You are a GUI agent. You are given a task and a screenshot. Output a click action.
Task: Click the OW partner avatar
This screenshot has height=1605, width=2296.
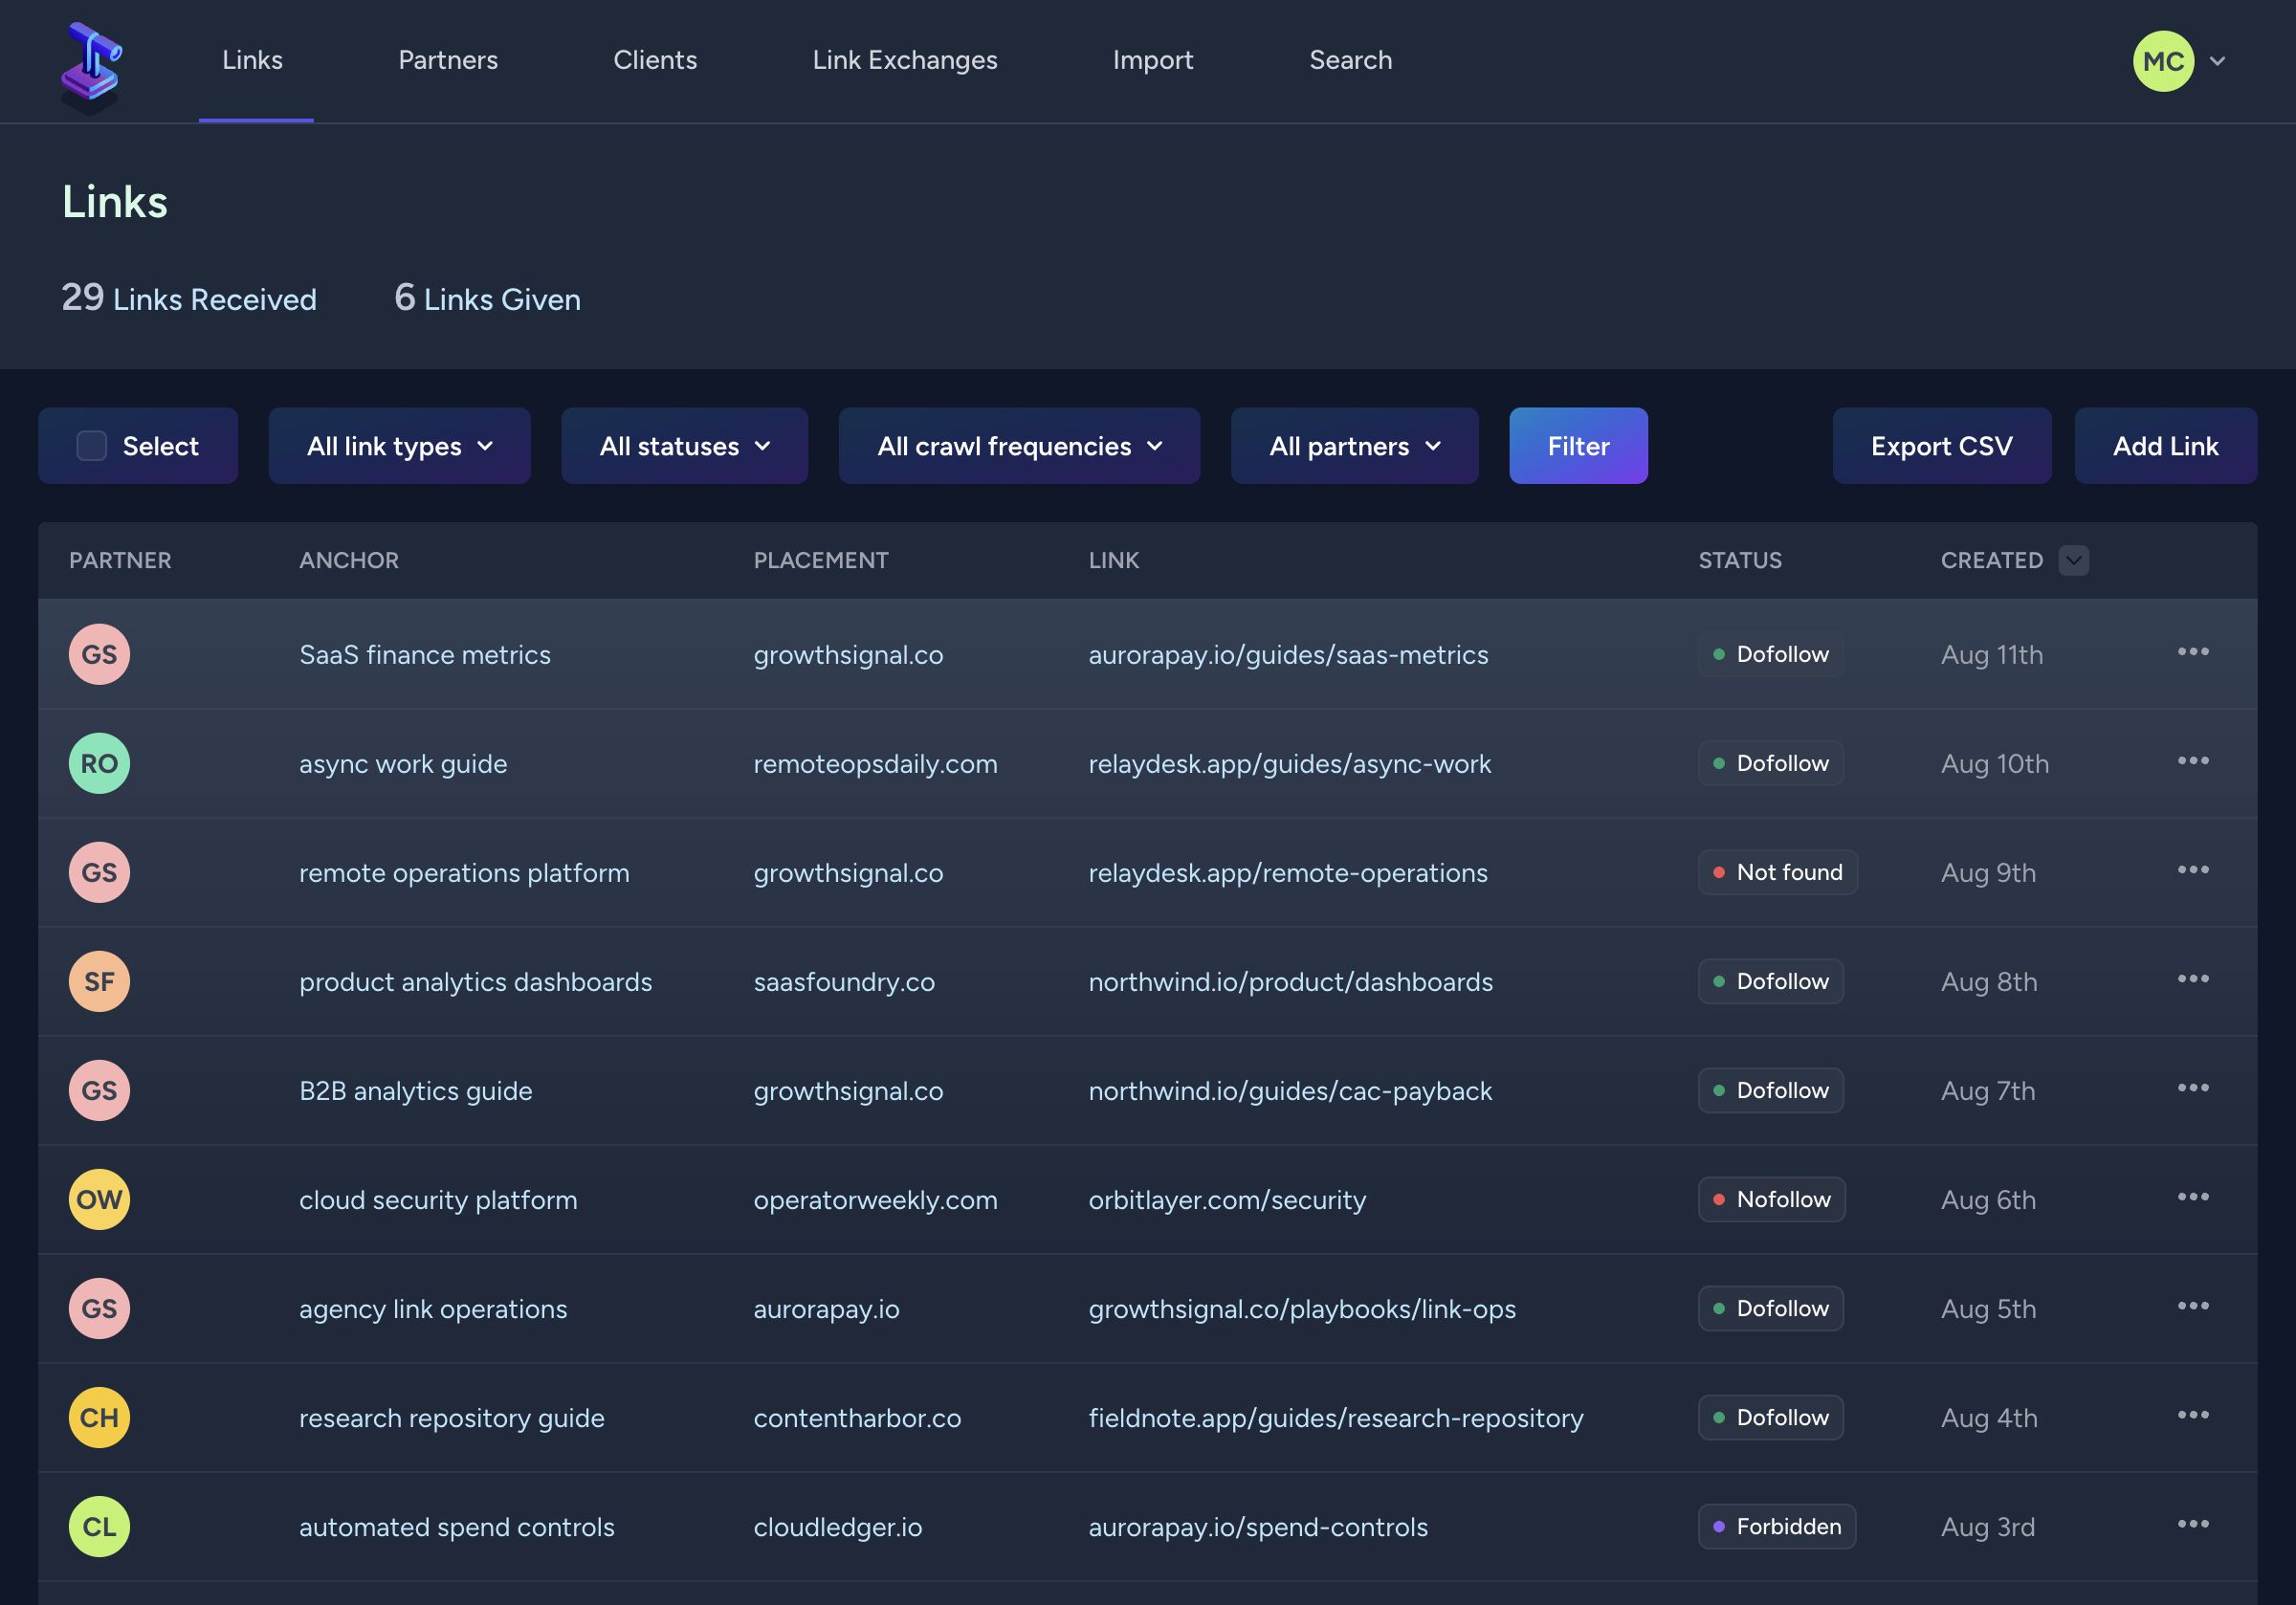click(x=99, y=1199)
